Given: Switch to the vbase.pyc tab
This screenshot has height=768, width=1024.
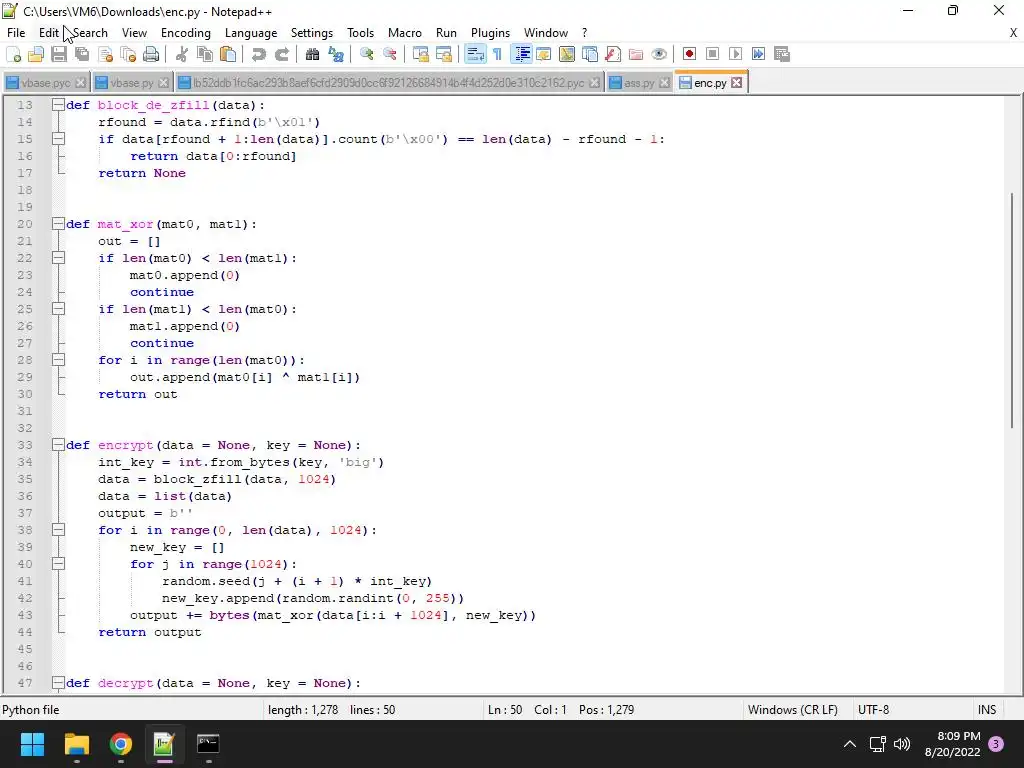Looking at the screenshot, I should pyautogui.click(x=46, y=83).
